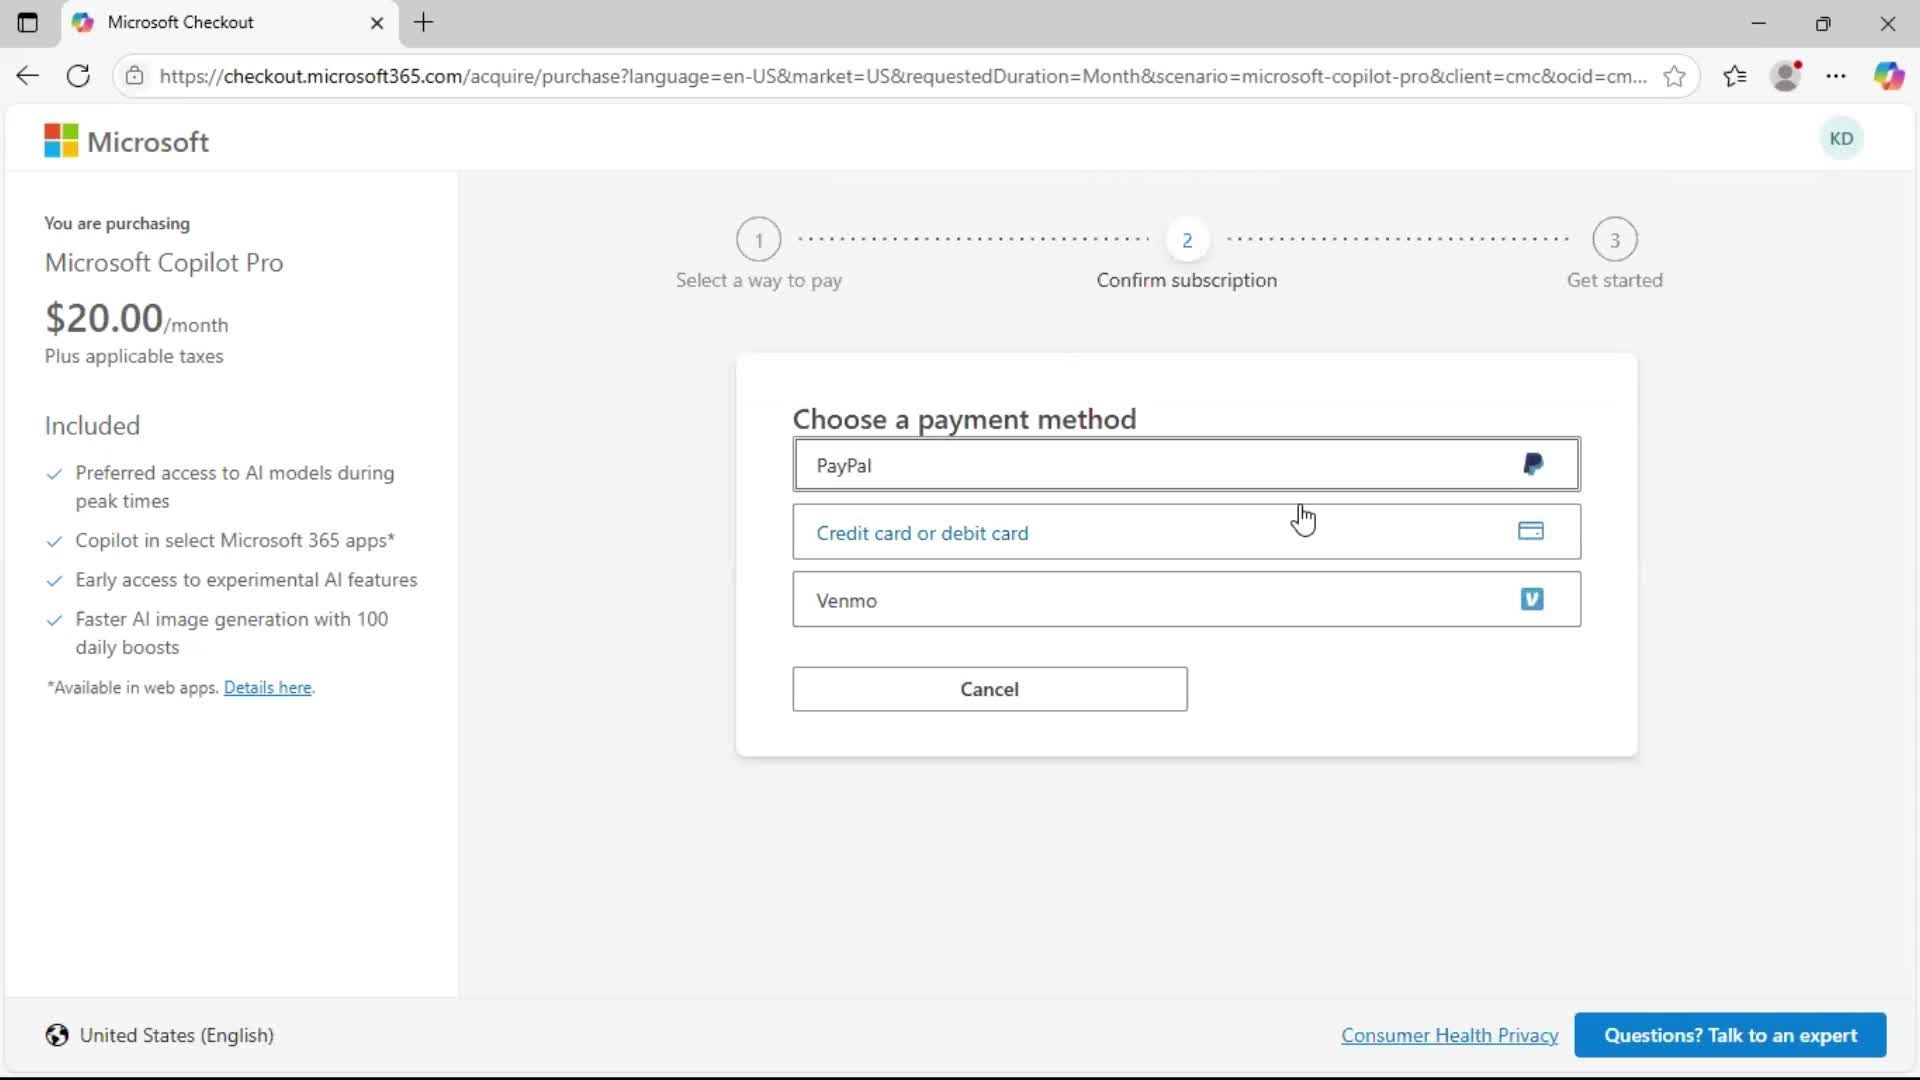Image resolution: width=1920 pixels, height=1080 pixels.
Task: Click the PayPal logo icon
Action: pyautogui.click(x=1532, y=464)
